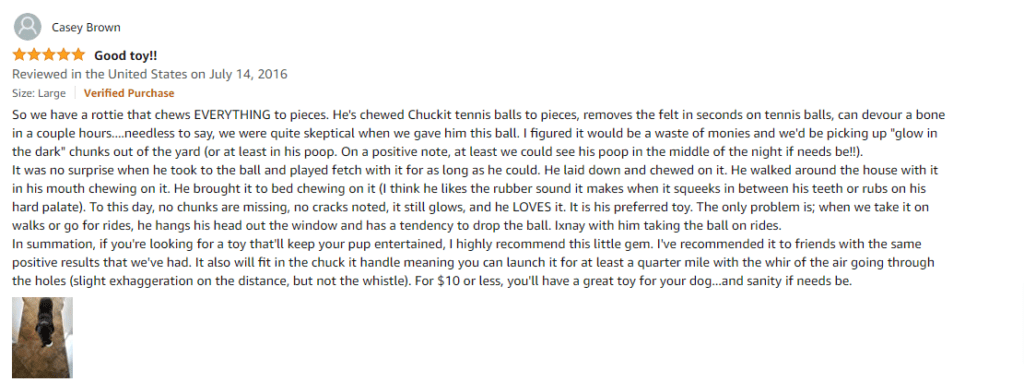
Task: Click the "Size: Large" text
Action: [x=39, y=93]
